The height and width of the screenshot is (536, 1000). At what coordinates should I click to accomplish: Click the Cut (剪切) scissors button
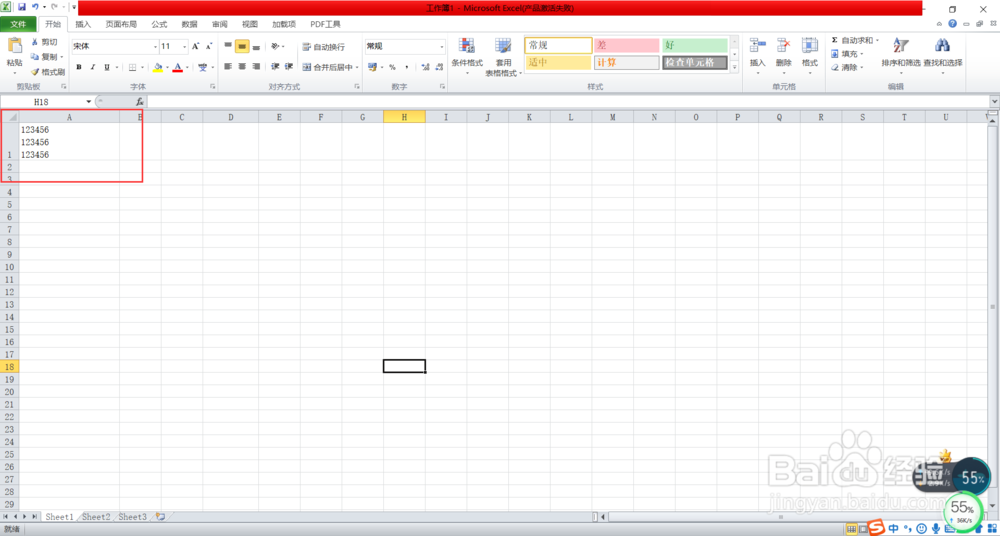click(x=45, y=42)
